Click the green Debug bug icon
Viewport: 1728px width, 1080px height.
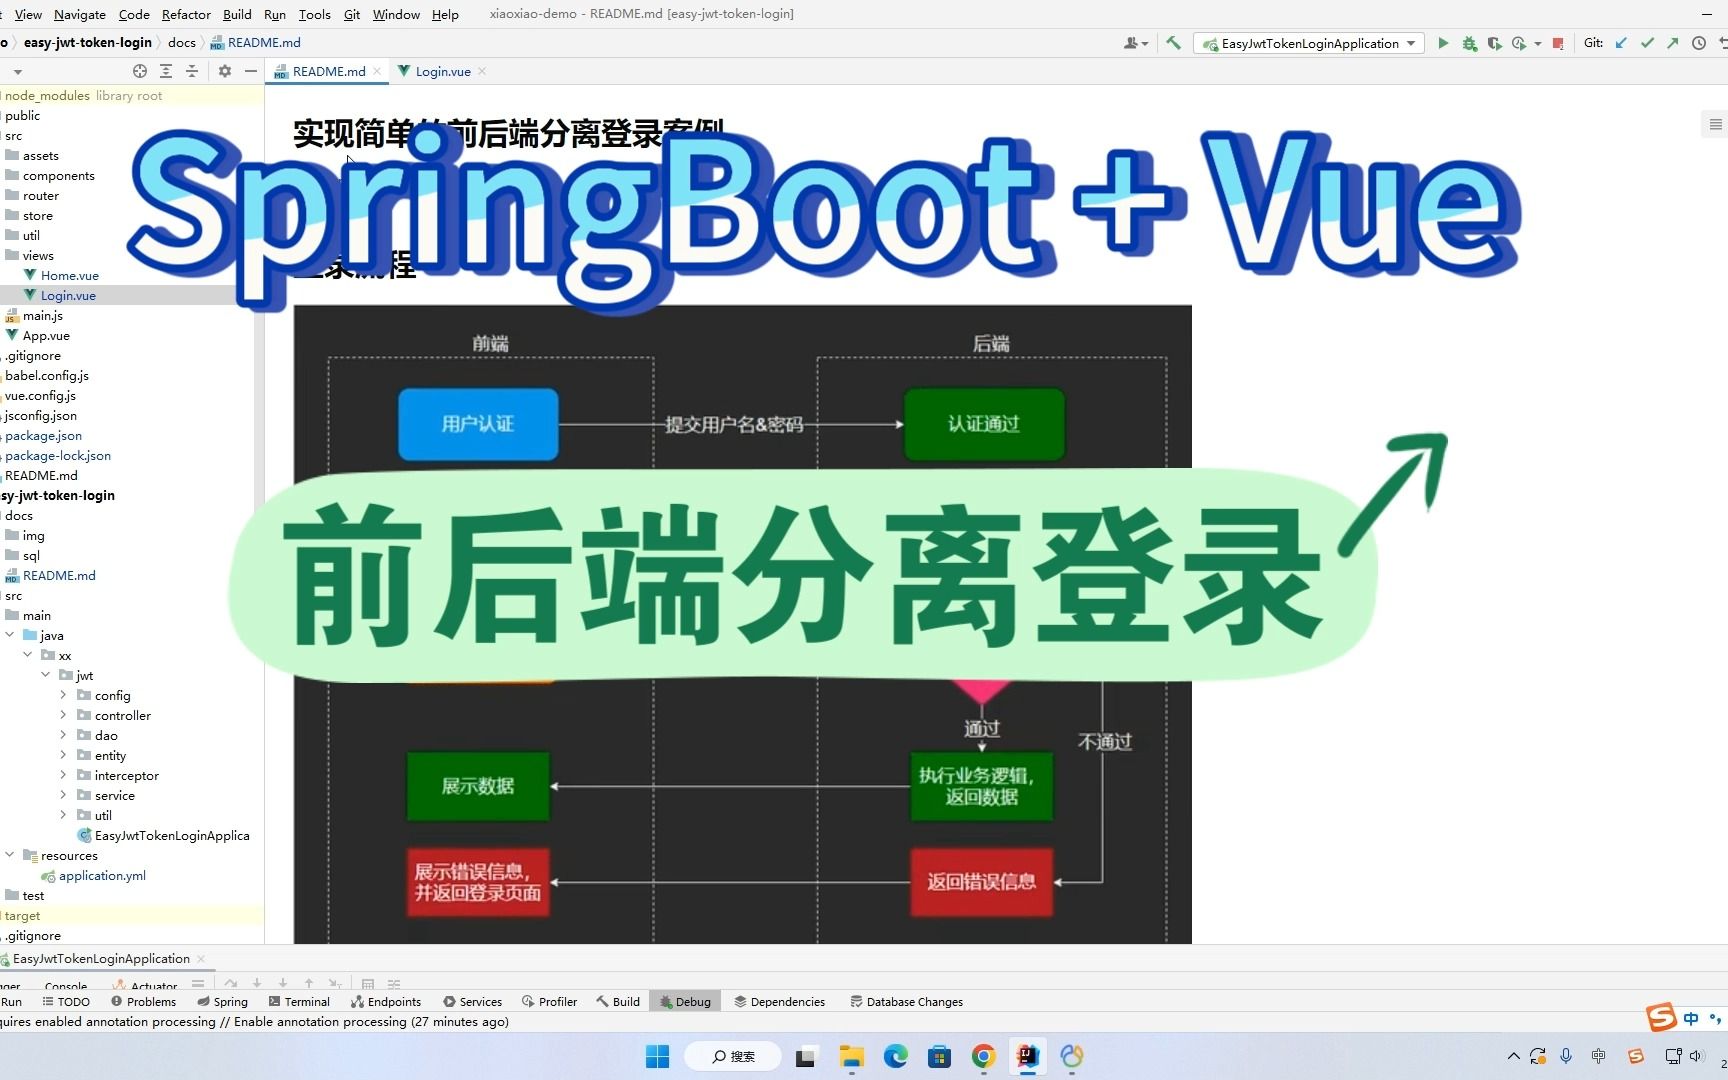(x=1469, y=43)
